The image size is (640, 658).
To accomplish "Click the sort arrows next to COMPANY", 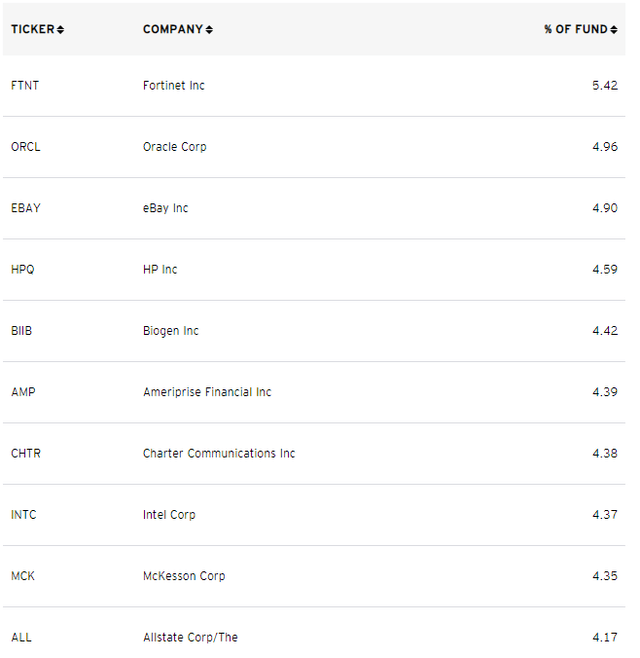I will pos(209,29).
